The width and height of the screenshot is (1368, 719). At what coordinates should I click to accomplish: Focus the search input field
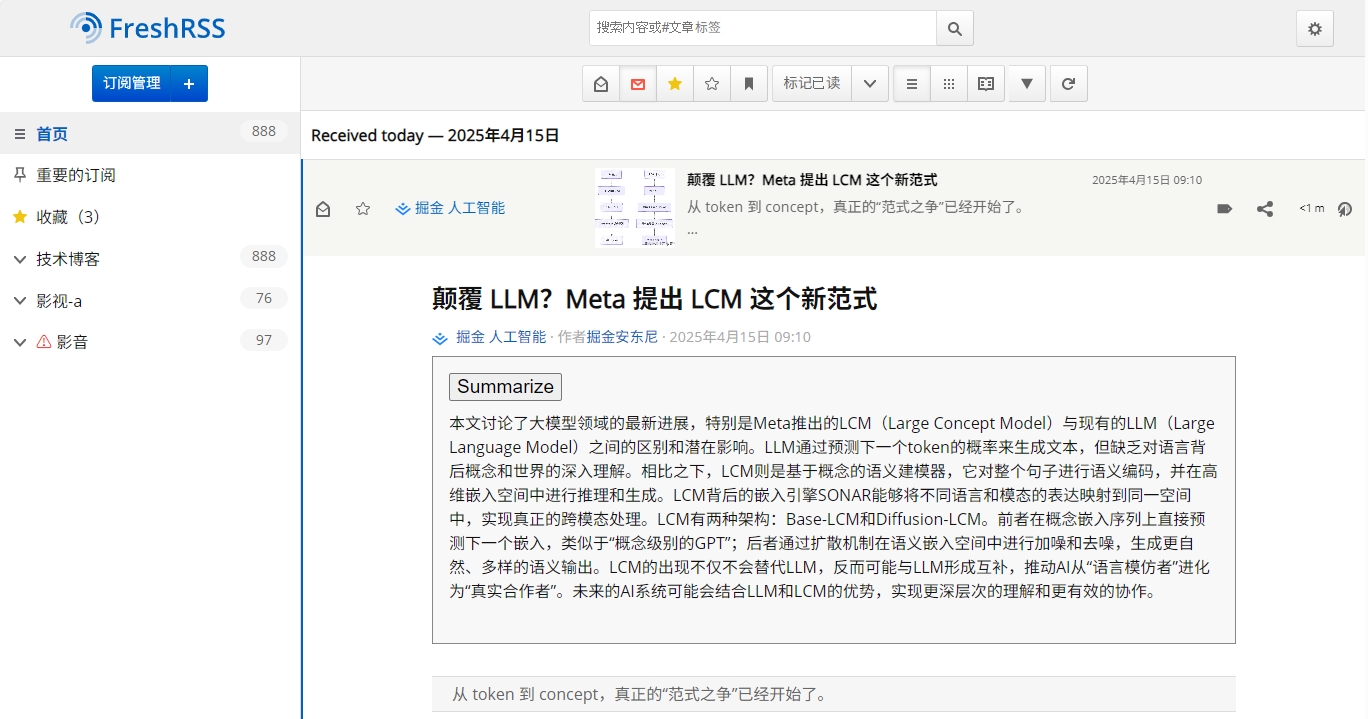tap(763, 28)
